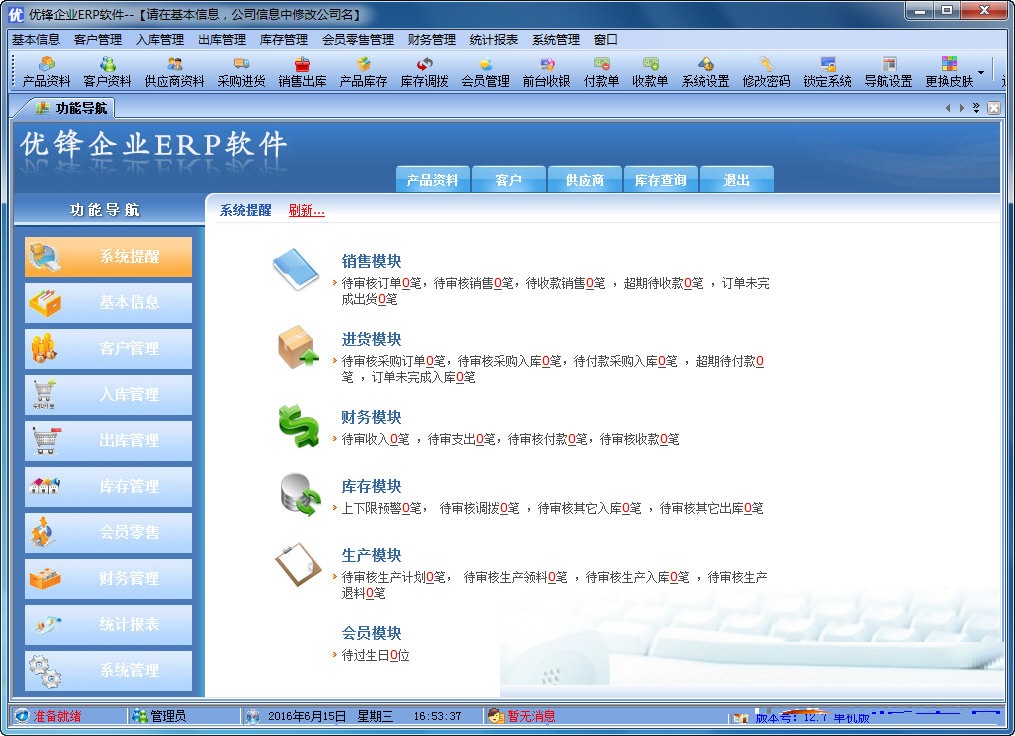Screen dimensions: 1015x736
Task: Open 供应商资料 toolbar icon
Action: pos(174,72)
